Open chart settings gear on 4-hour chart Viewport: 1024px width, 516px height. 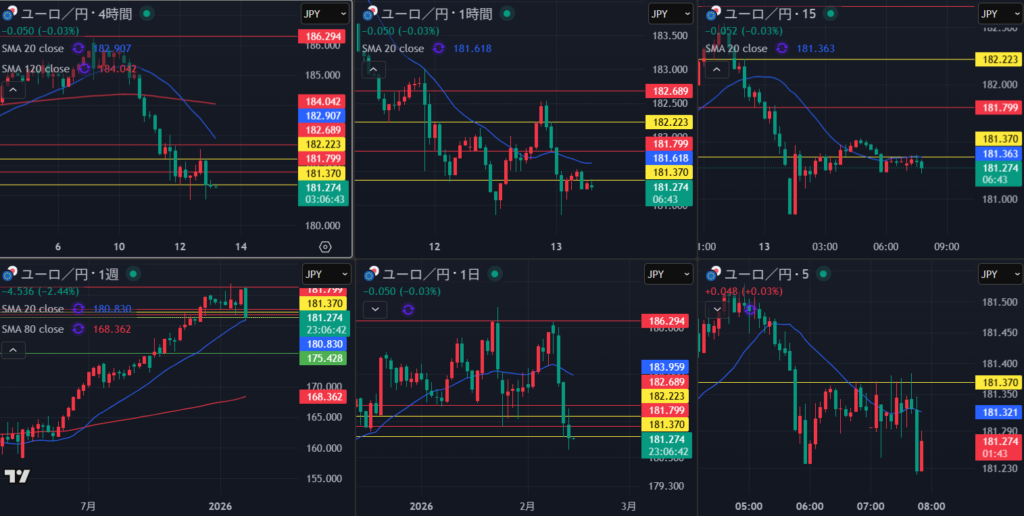coord(325,246)
